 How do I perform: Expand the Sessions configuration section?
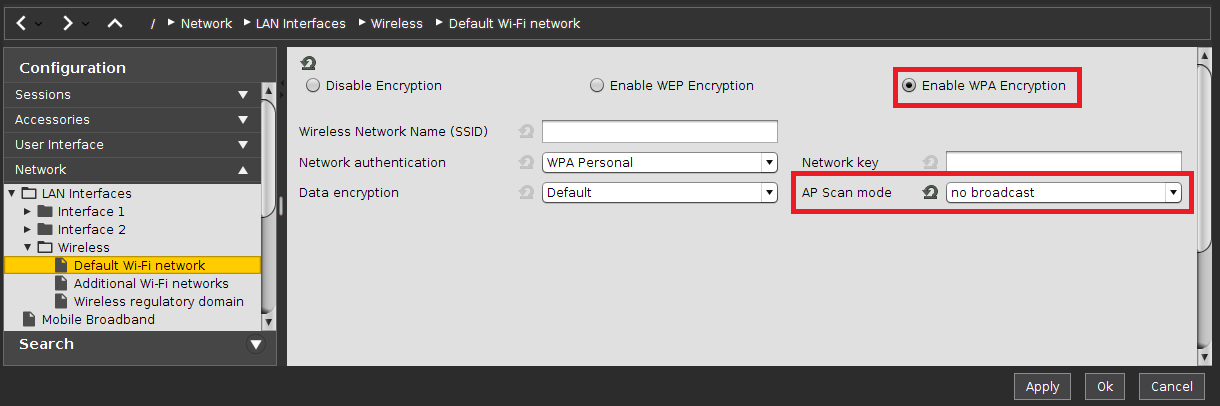[130, 95]
